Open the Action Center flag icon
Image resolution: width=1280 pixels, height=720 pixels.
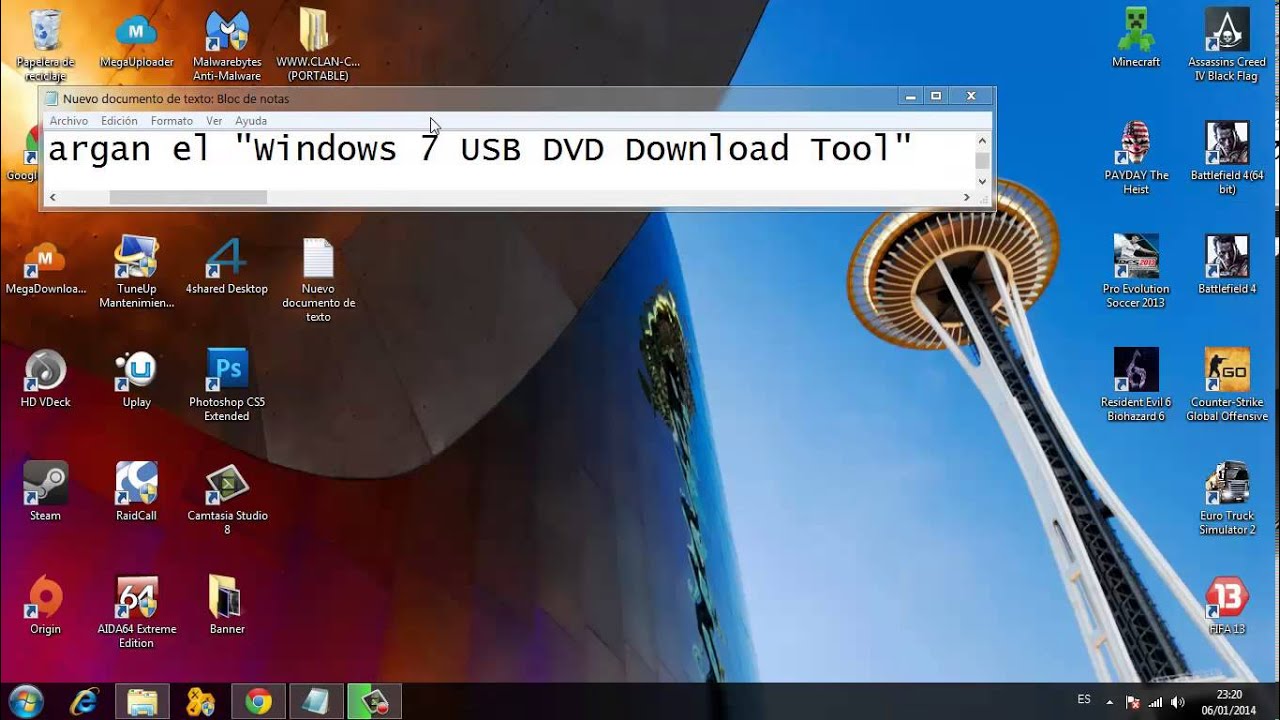tap(1133, 702)
